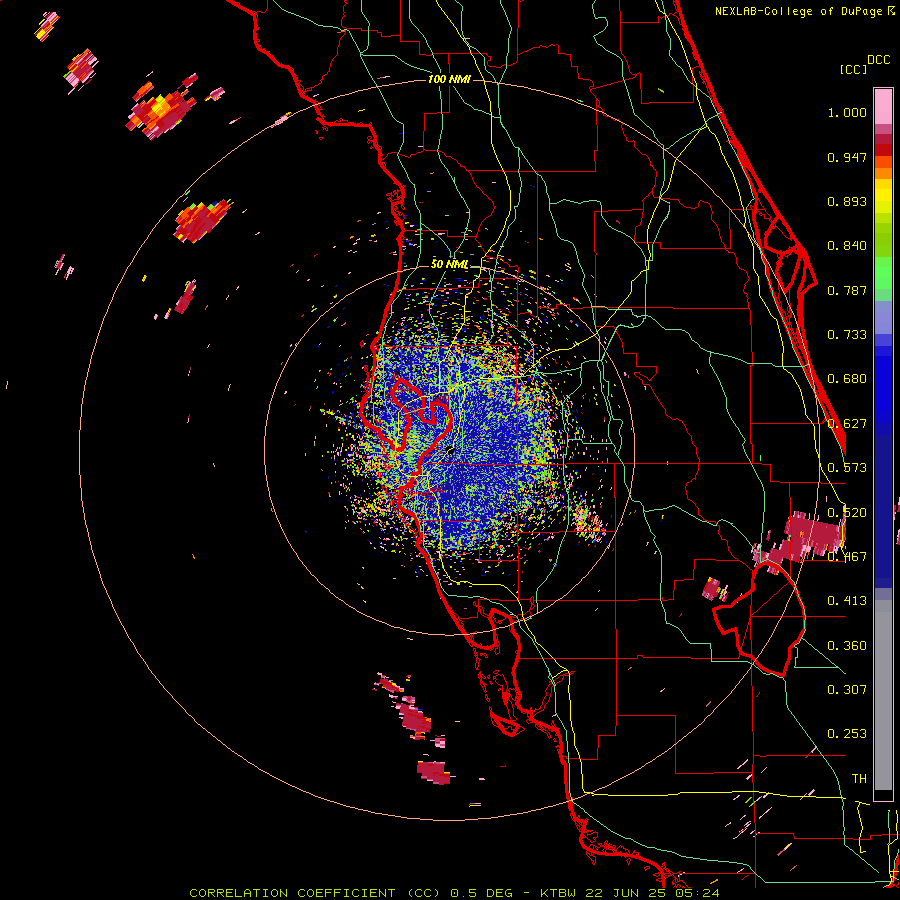Click the TH threshold label on the scale
Image resolution: width=900 pixels, height=900 pixels.
point(859,779)
